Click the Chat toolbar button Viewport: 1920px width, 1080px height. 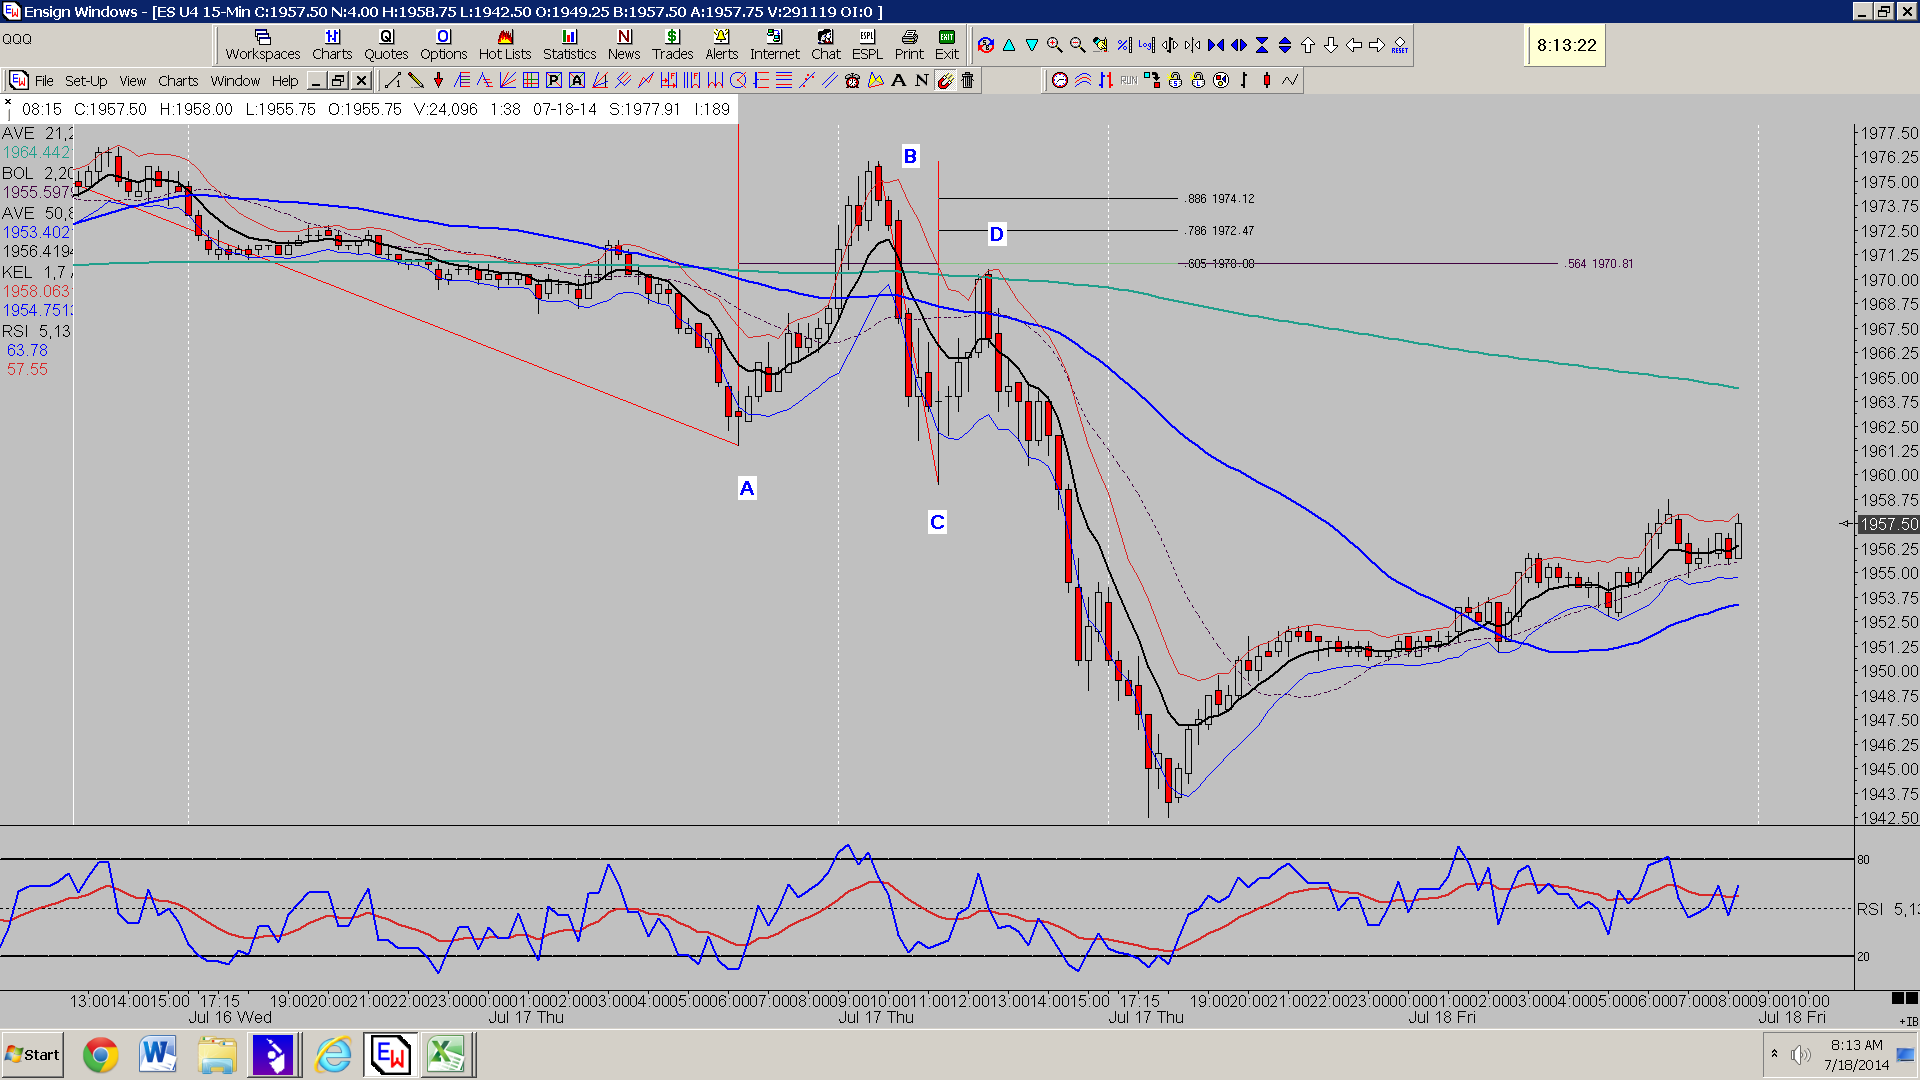pyautogui.click(x=826, y=45)
